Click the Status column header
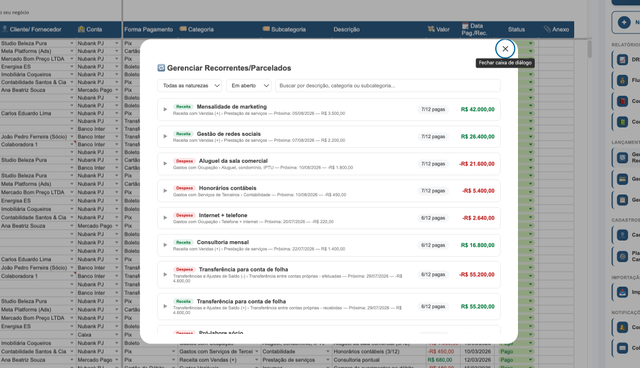This screenshot has width=640, height=368. coord(516,29)
